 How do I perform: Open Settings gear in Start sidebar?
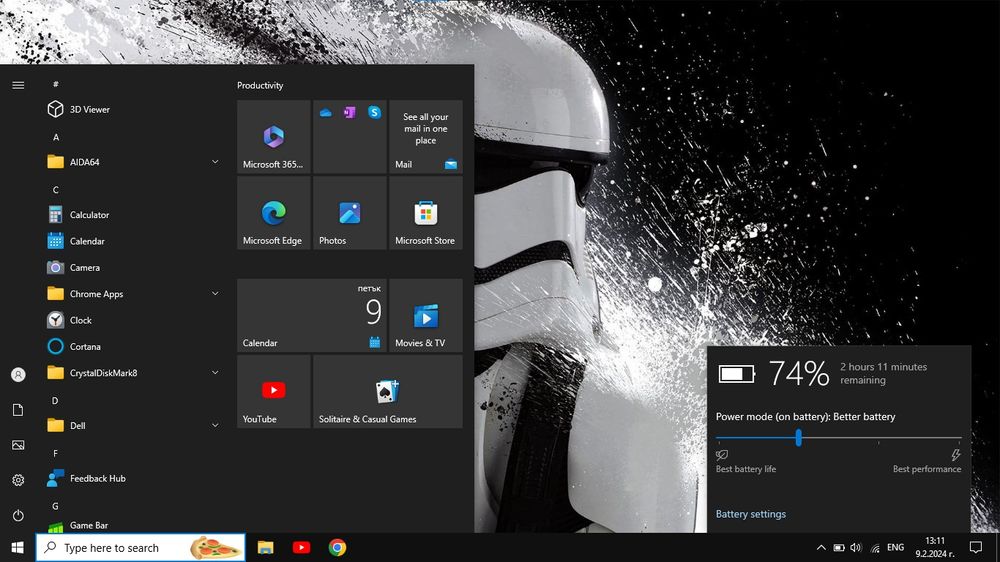[18, 480]
